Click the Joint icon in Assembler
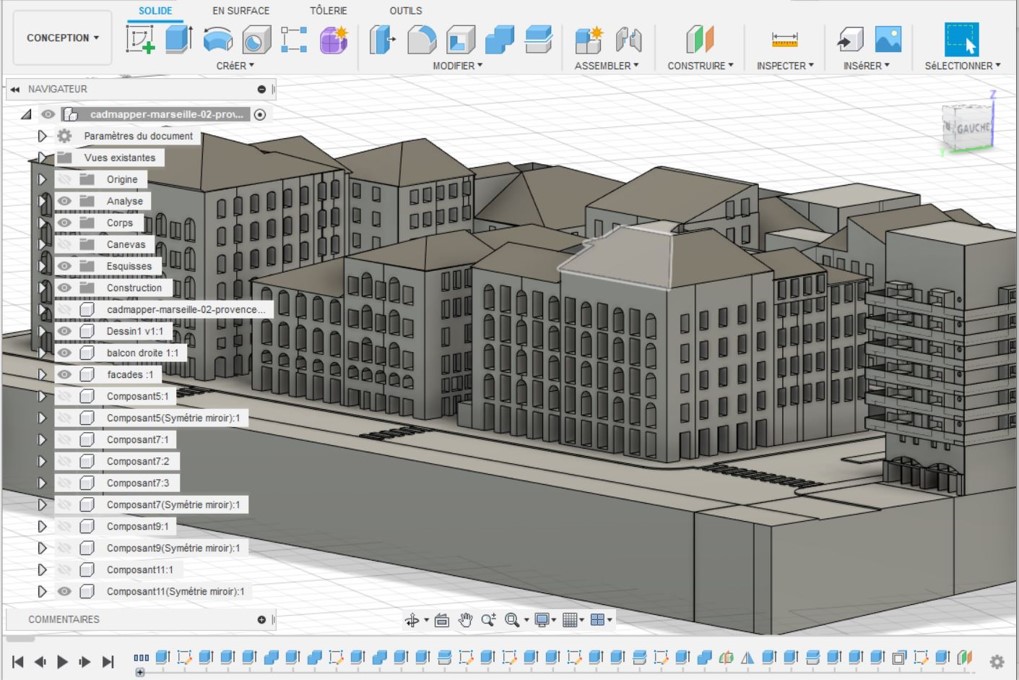1019x680 pixels. tap(628, 40)
